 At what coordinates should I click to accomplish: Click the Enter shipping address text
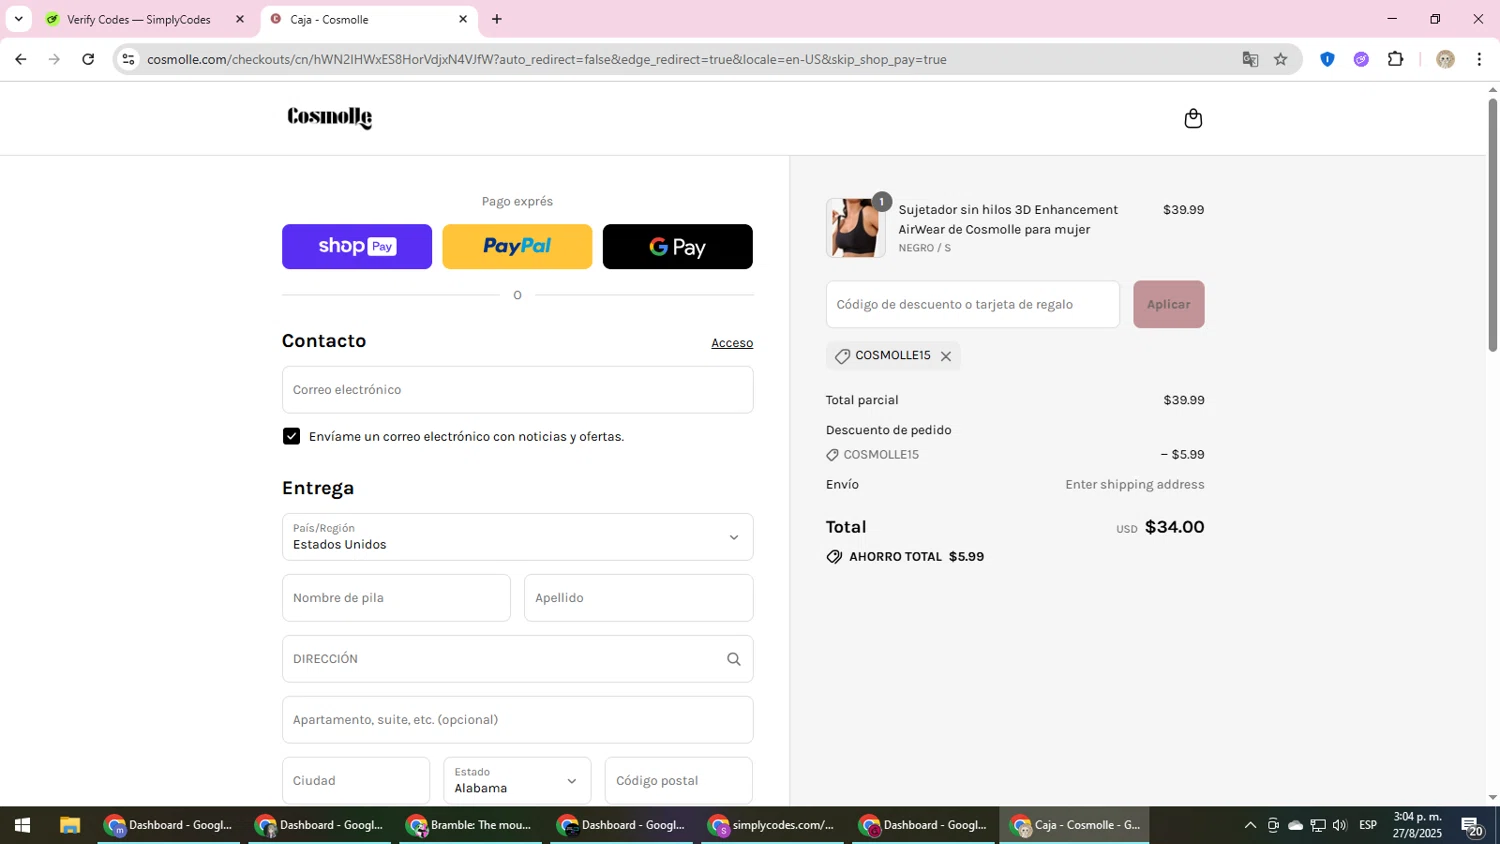(1134, 485)
